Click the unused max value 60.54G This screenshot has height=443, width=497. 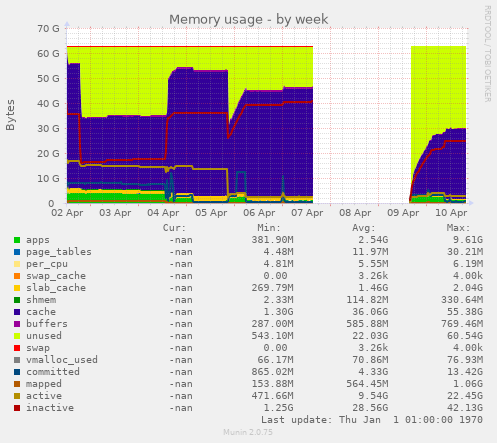point(465,336)
